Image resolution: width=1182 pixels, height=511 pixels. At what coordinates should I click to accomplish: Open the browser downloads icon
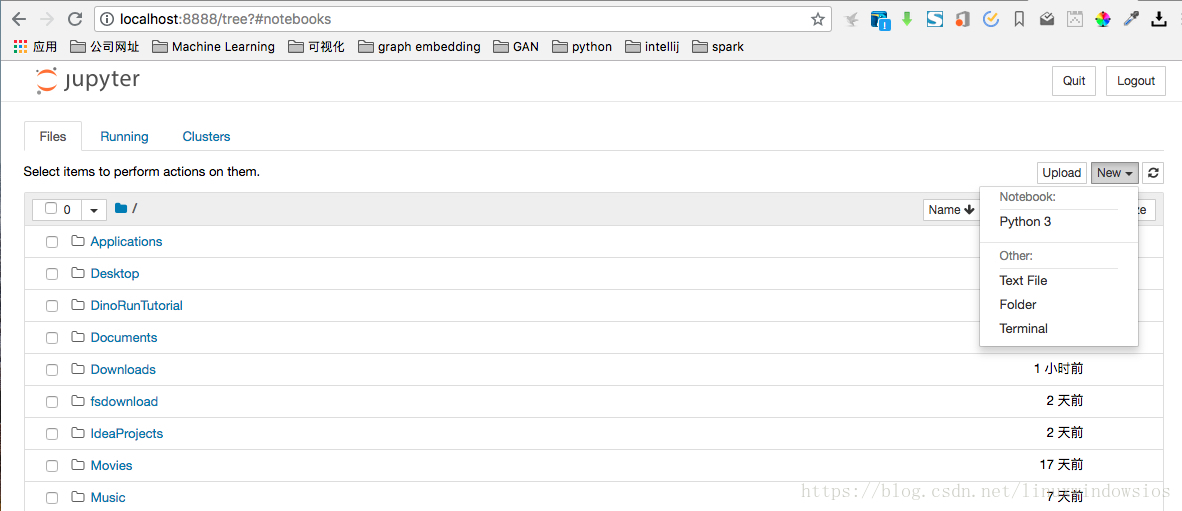1159,20
